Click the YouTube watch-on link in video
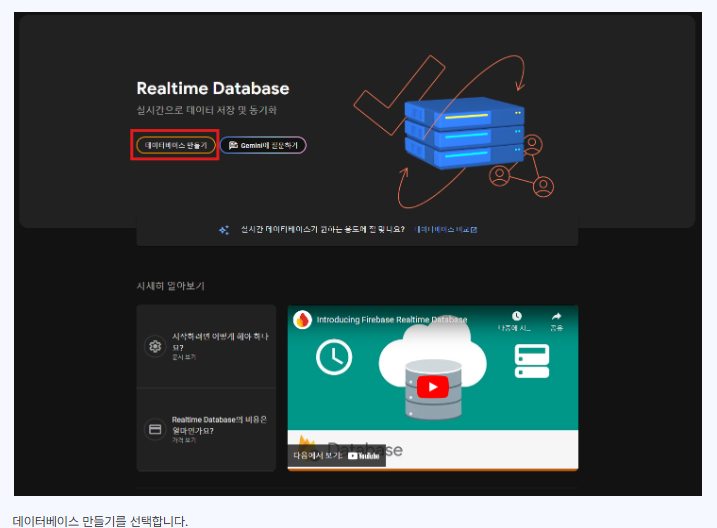 (x=337, y=456)
